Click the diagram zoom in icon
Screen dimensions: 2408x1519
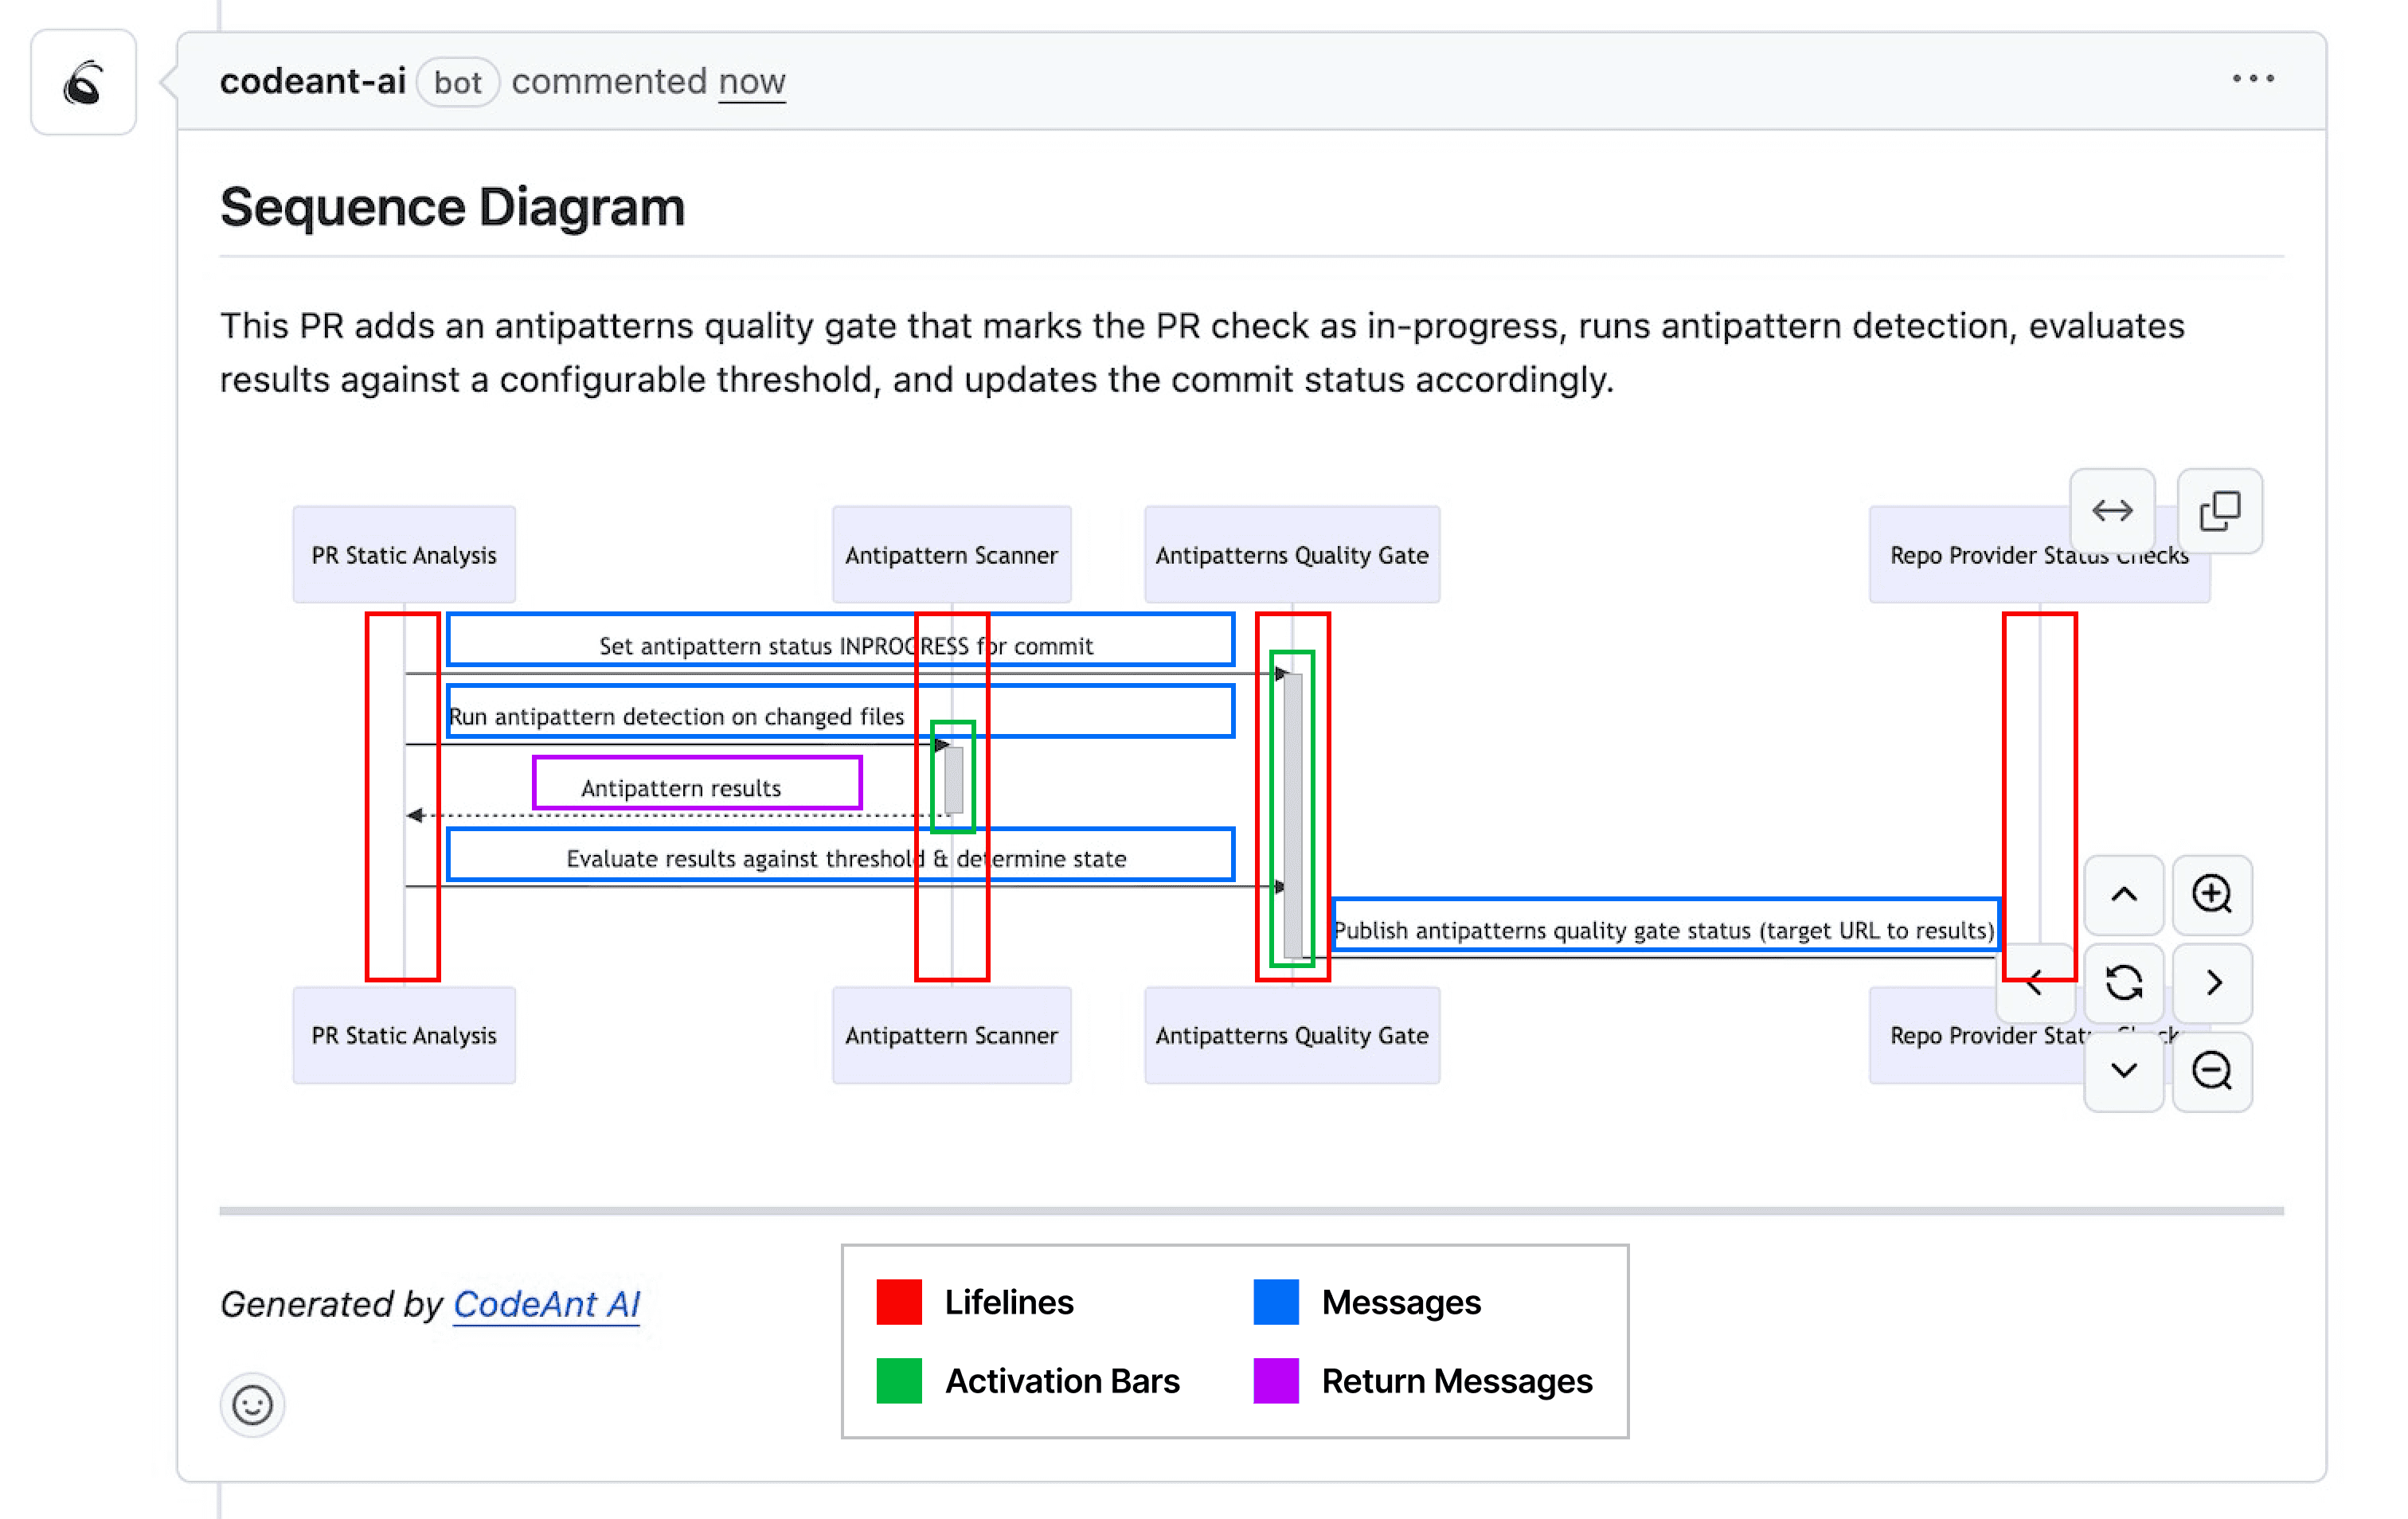[x=2211, y=894]
